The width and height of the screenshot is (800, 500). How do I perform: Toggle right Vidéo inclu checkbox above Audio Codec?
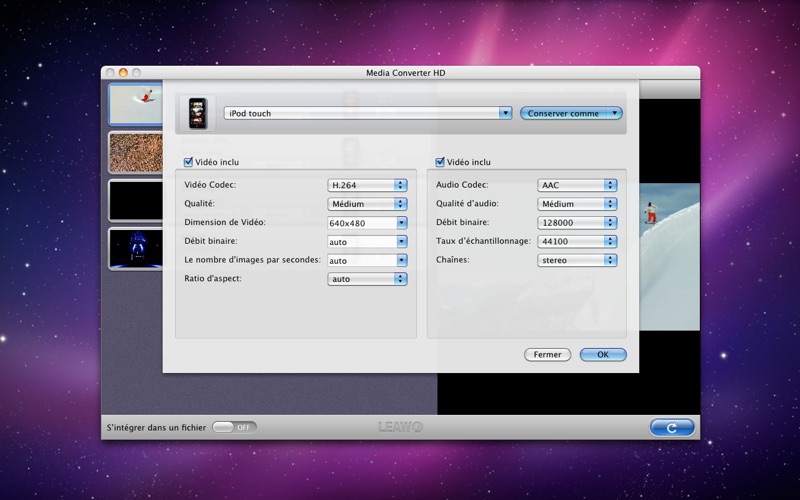click(x=440, y=162)
